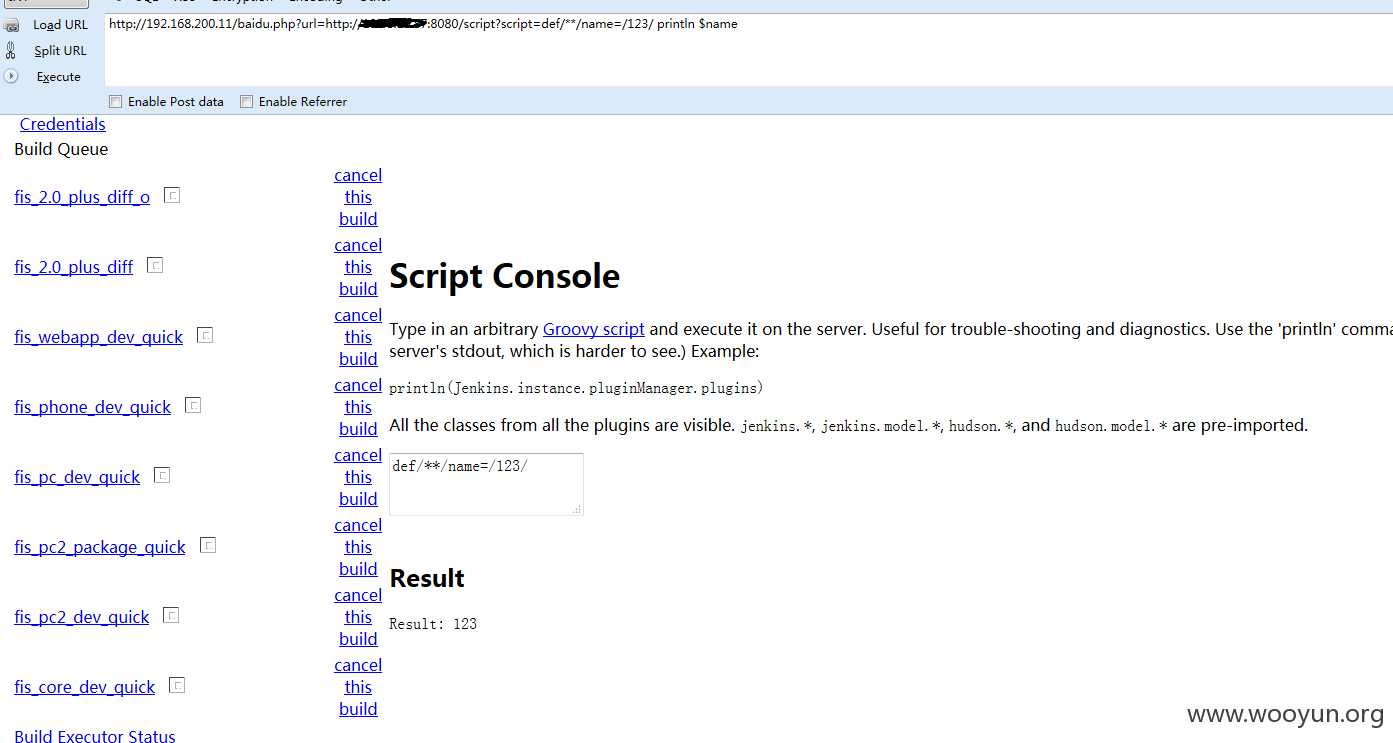Open the fis_2.0_plus_diff build link
This screenshot has height=743, width=1393.
point(74,267)
